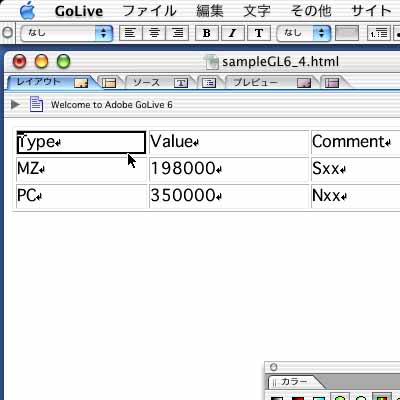The height and width of the screenshot is (400, 400).
Task: Open the outline editor tab icon
Action: tap(209, 82)
